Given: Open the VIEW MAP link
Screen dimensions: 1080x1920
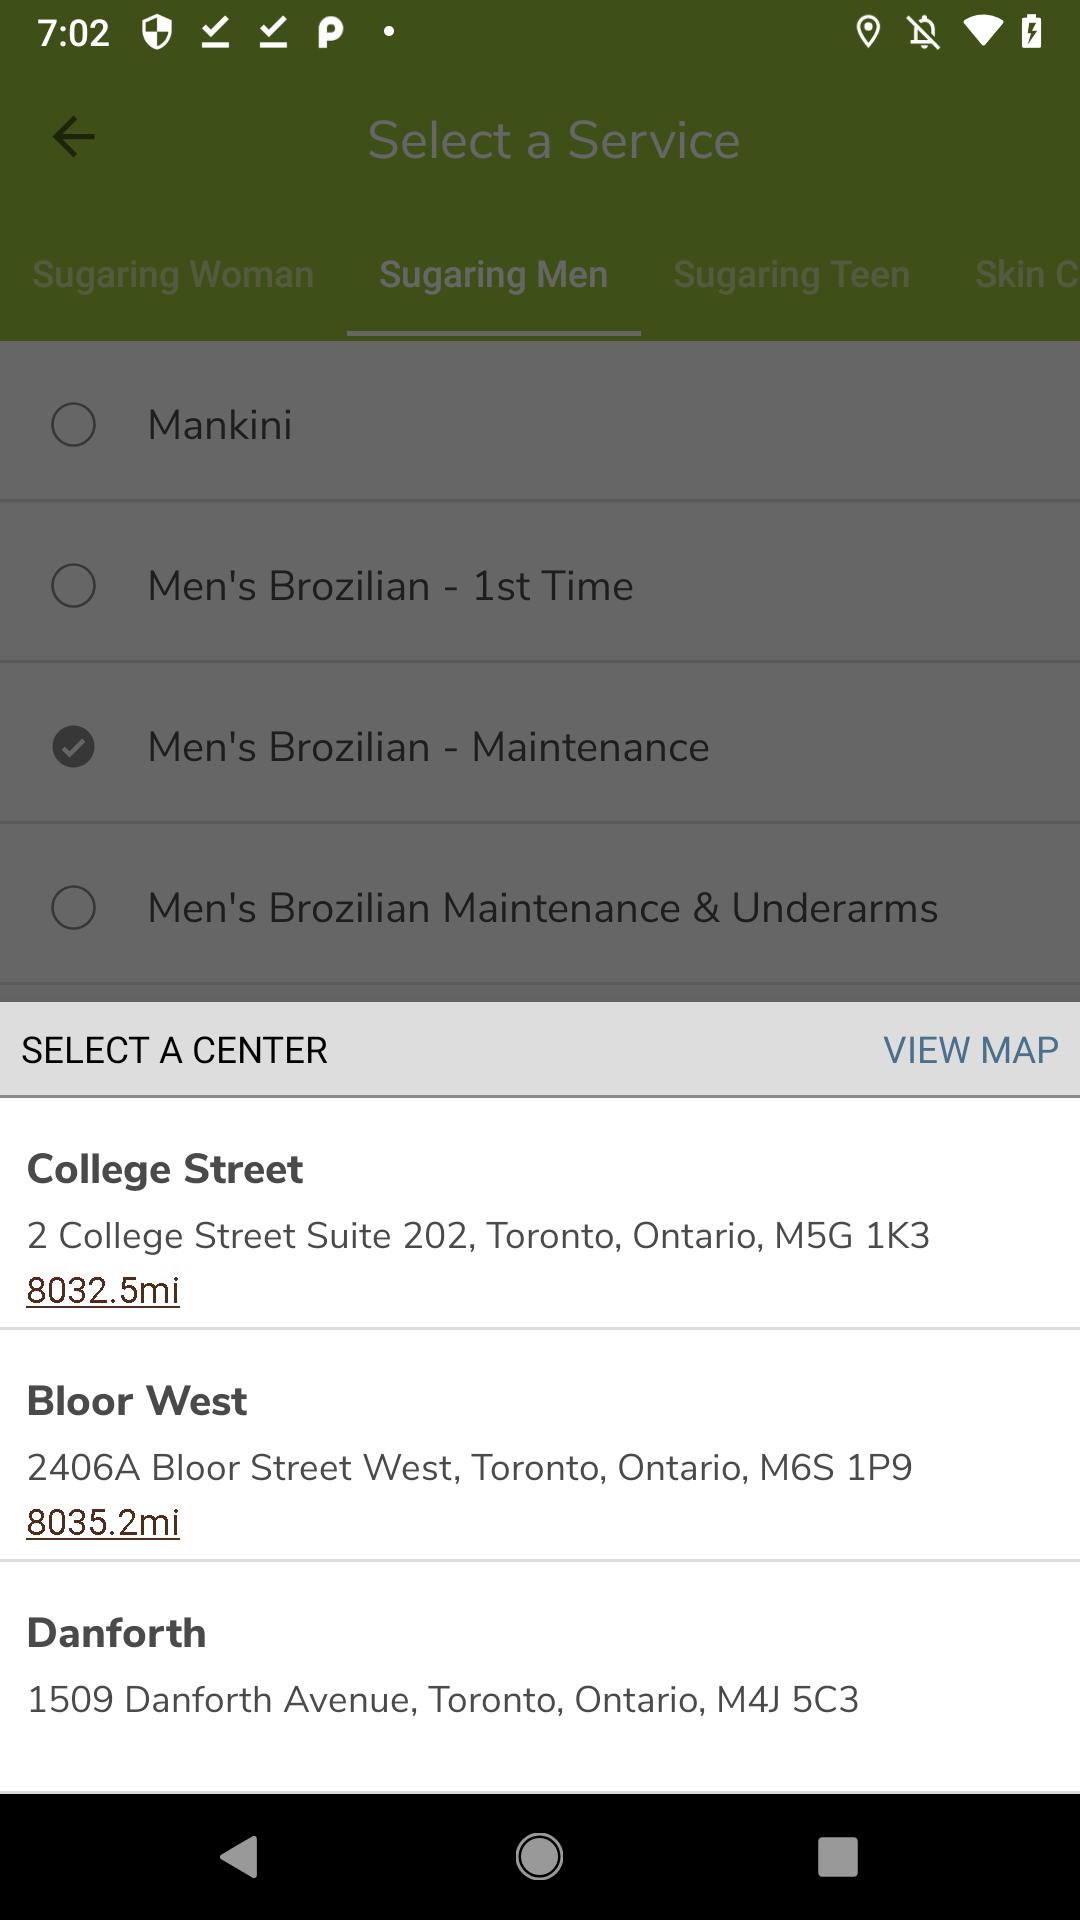Looking at the screenshot, I should (x=970, y=1050).
